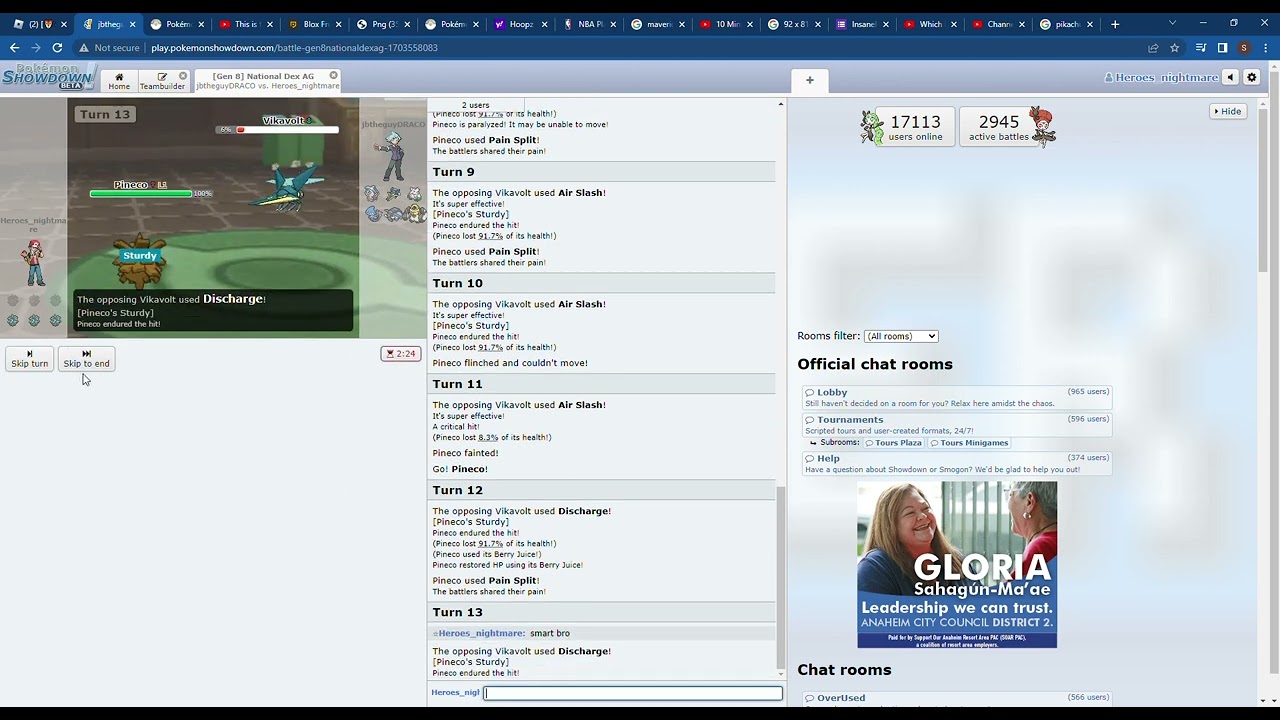The height and width of the screenshot is (720, 1280).
Task: Reload the page with the refresh icon
Action: click(58, 47)
